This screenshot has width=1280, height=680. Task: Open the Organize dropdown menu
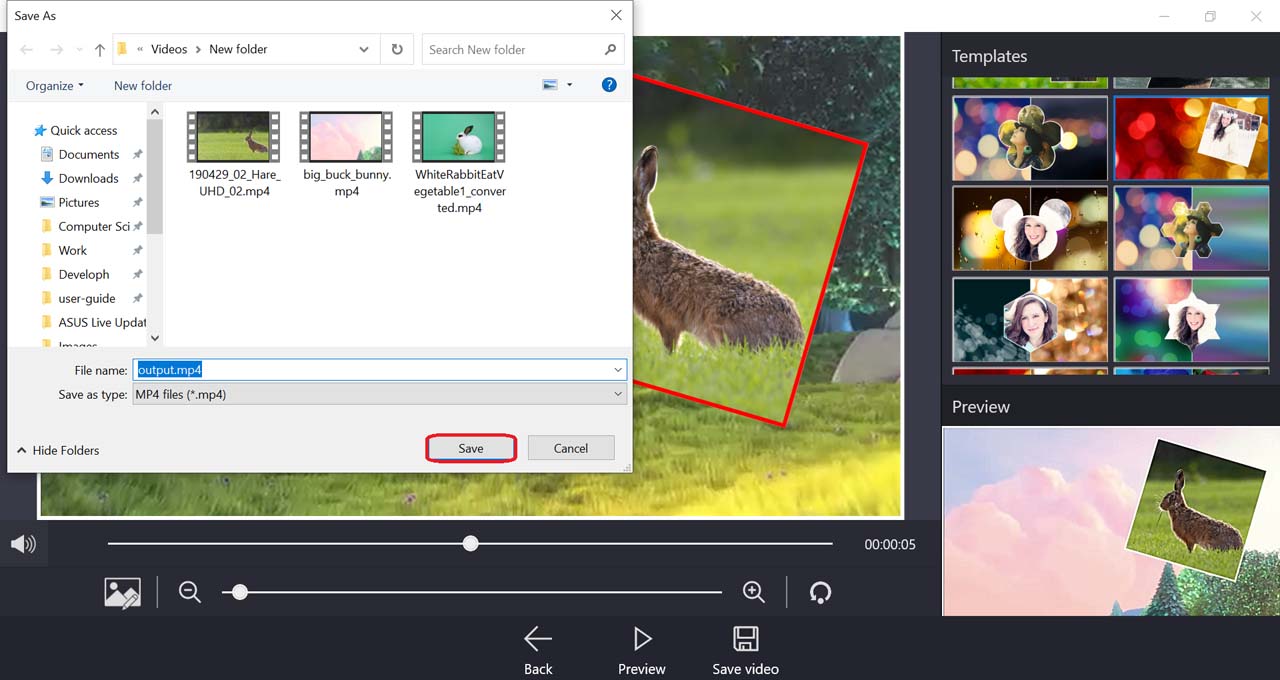55,86
